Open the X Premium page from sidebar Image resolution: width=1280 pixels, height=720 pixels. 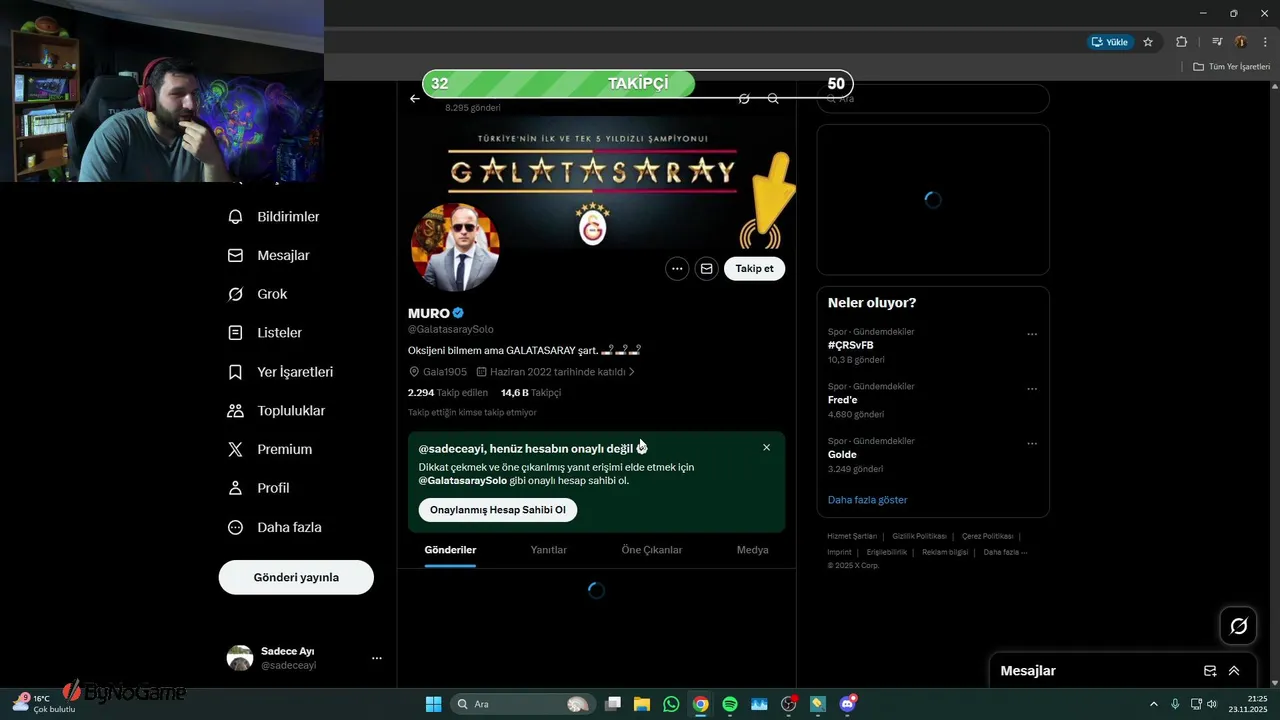270,450
